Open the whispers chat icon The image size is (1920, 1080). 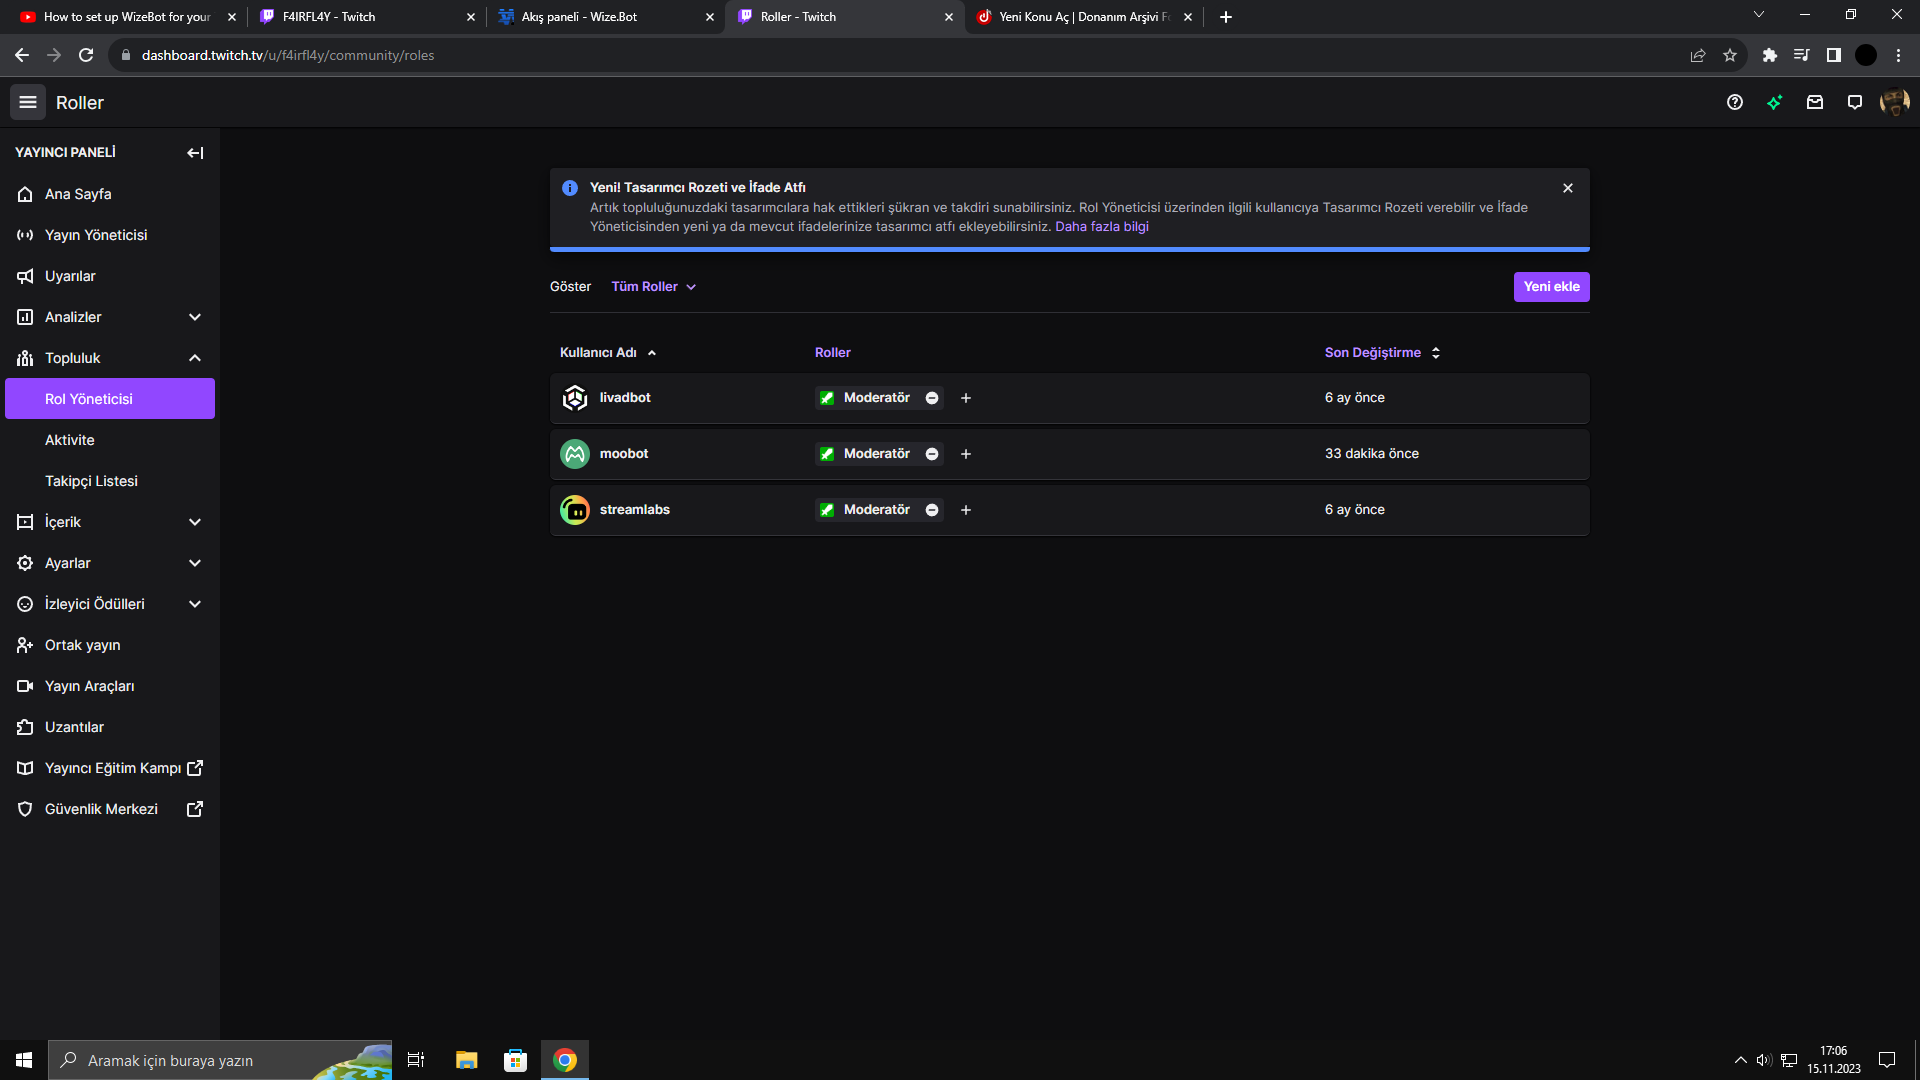pos(1855,102)
